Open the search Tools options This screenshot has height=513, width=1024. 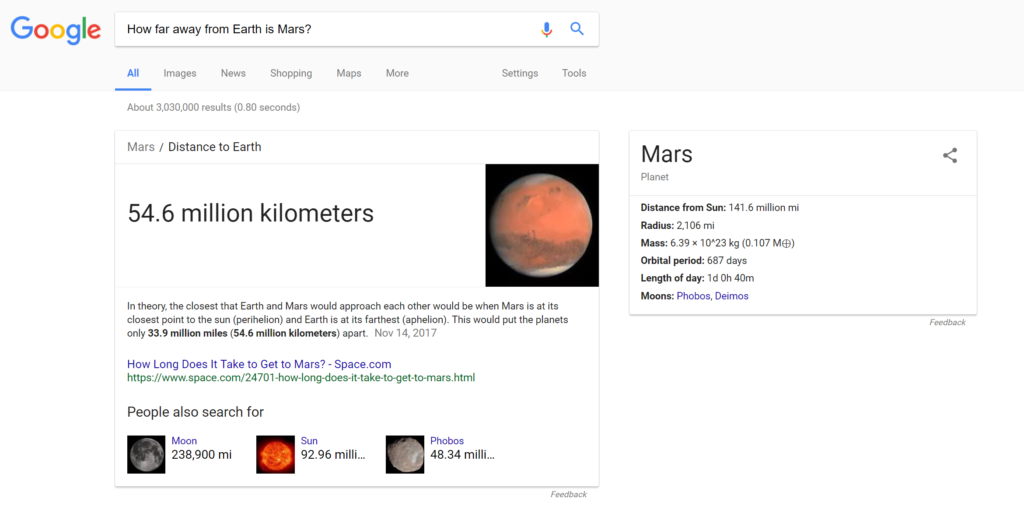click(574, 73)
